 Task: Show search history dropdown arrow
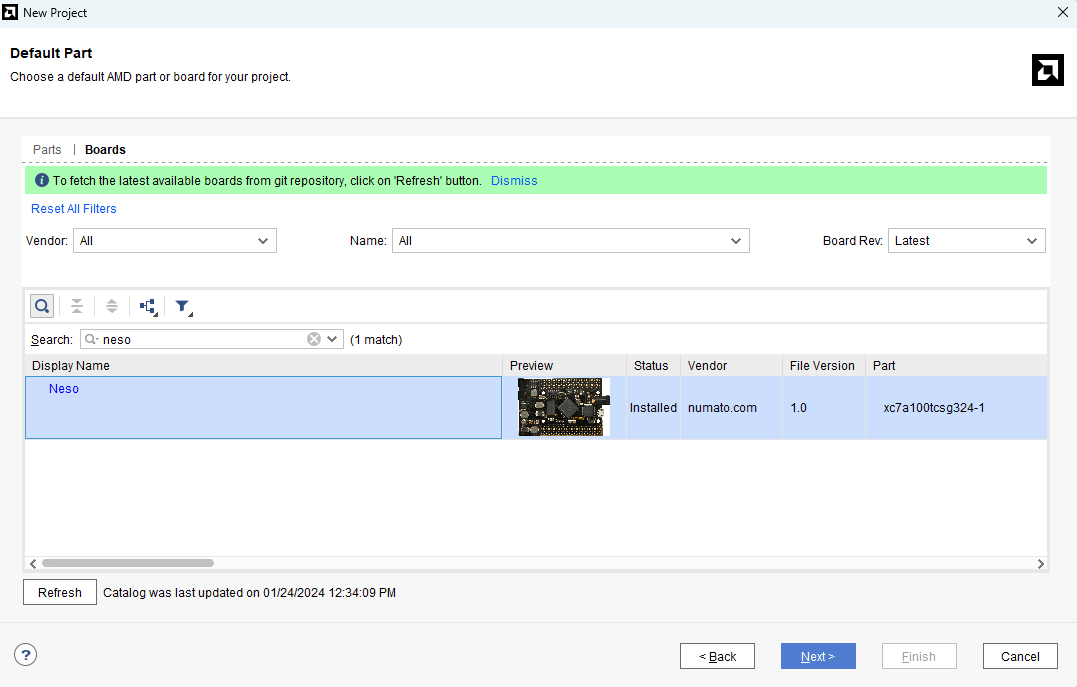pyautogui.click(x=333, y=339)
